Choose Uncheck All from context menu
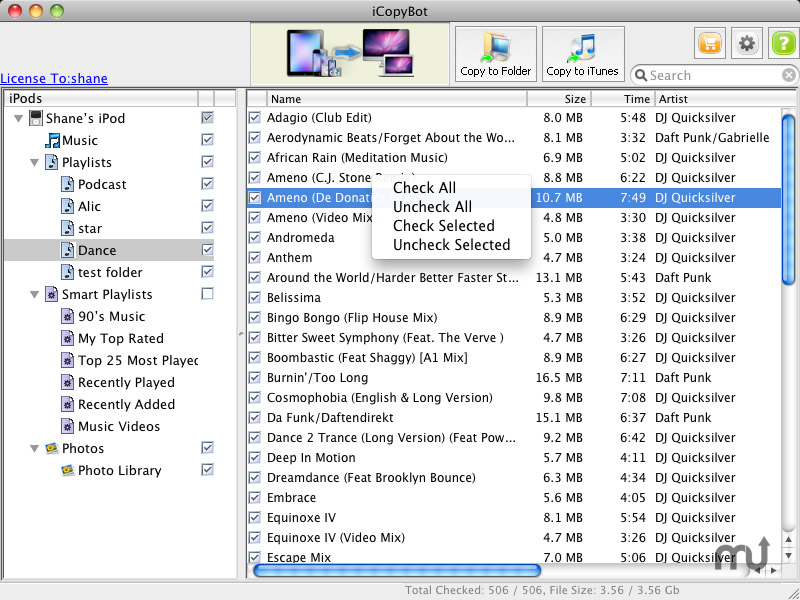The width and height of the screenshot is (800, 600). (432, 206)
